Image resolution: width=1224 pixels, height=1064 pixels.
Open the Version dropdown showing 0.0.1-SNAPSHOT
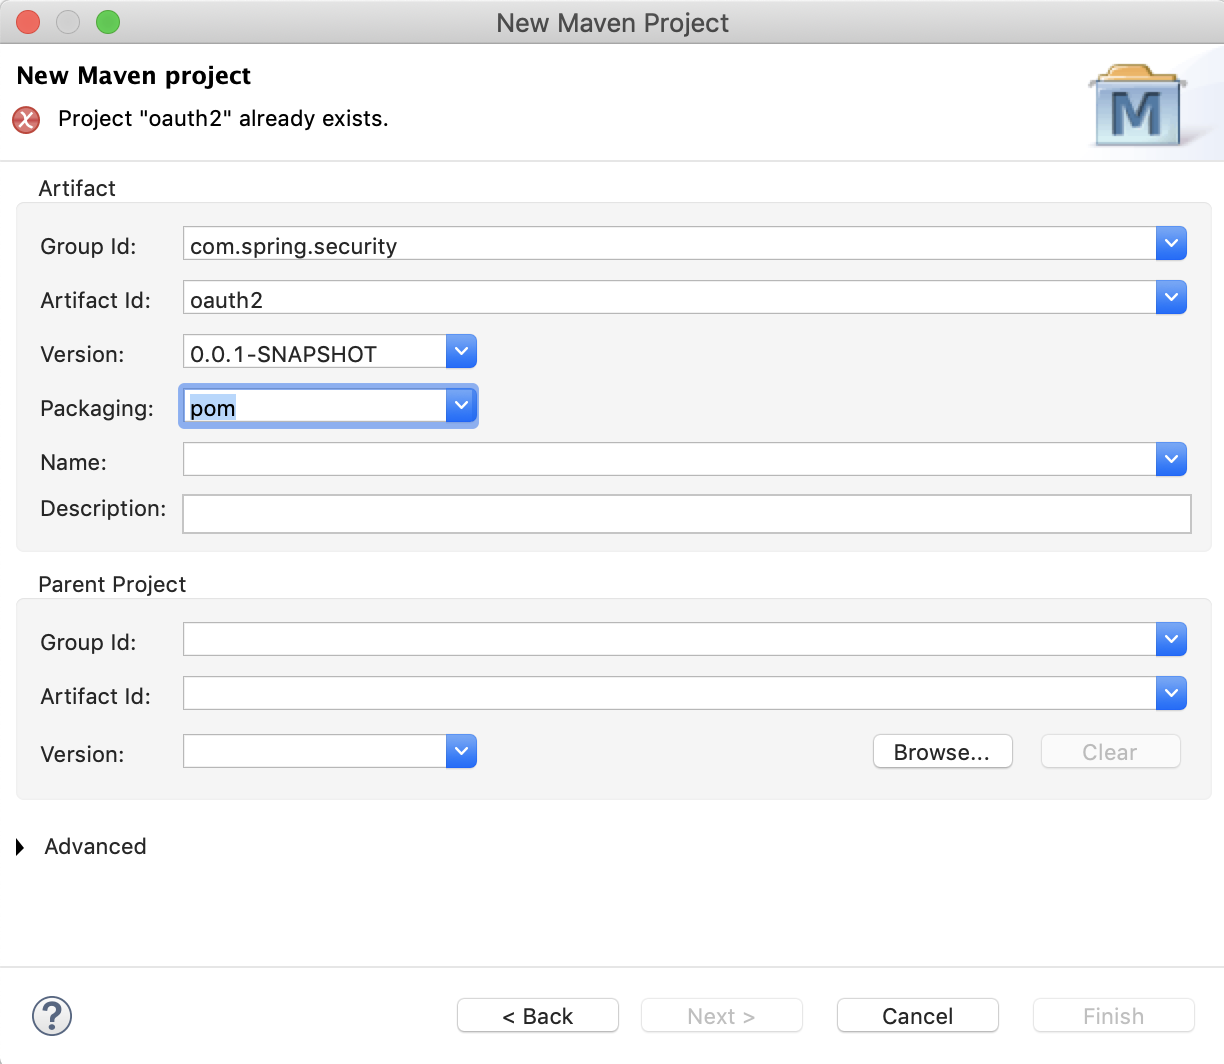tap(461, 351)
